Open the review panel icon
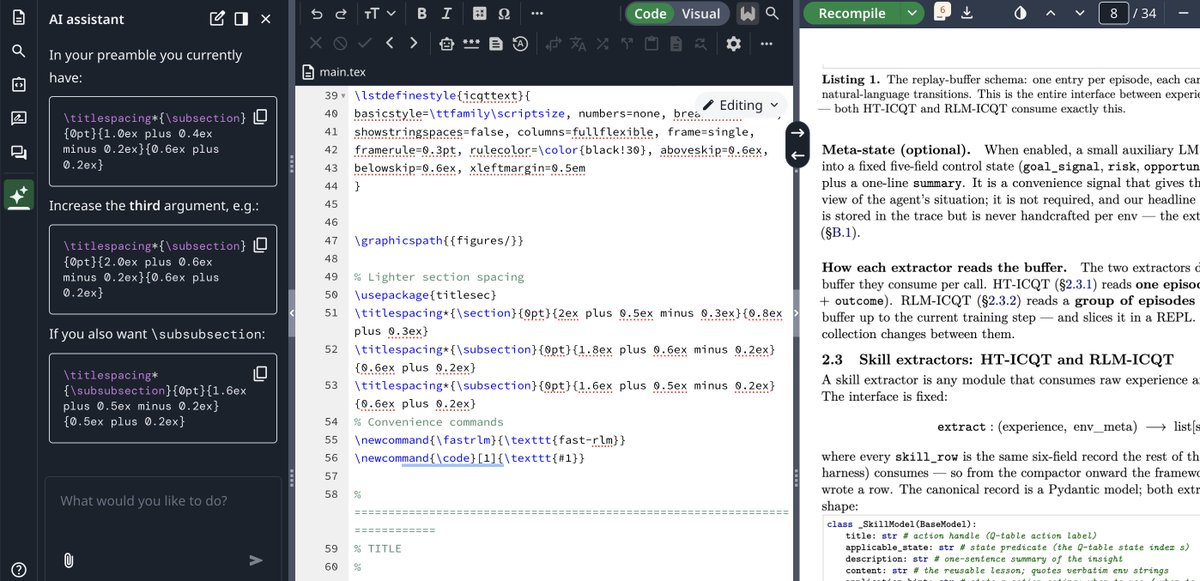1200x581 pixels. coord(18,118)
